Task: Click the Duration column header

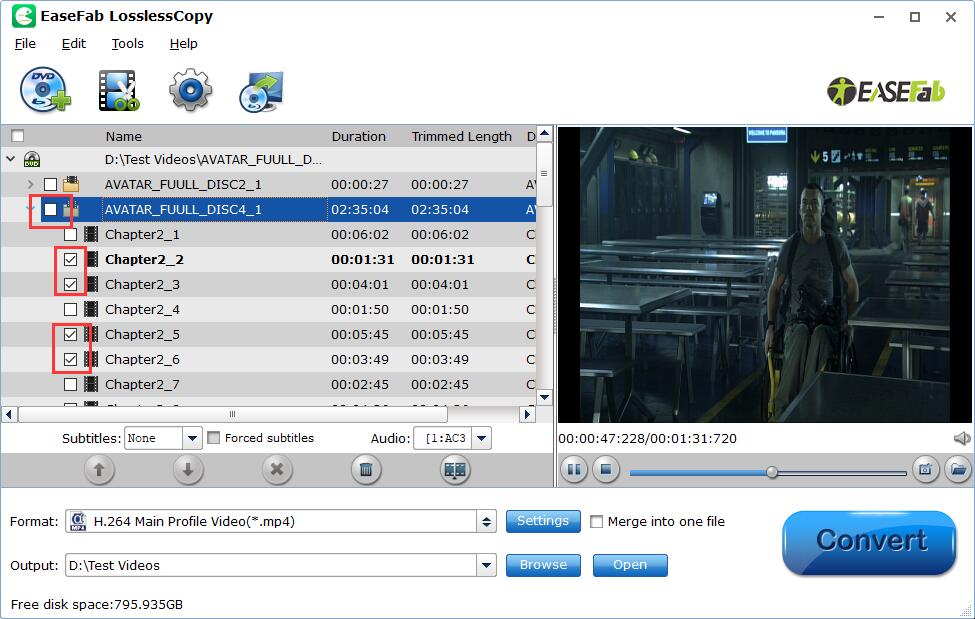Action: pos(359,136)
